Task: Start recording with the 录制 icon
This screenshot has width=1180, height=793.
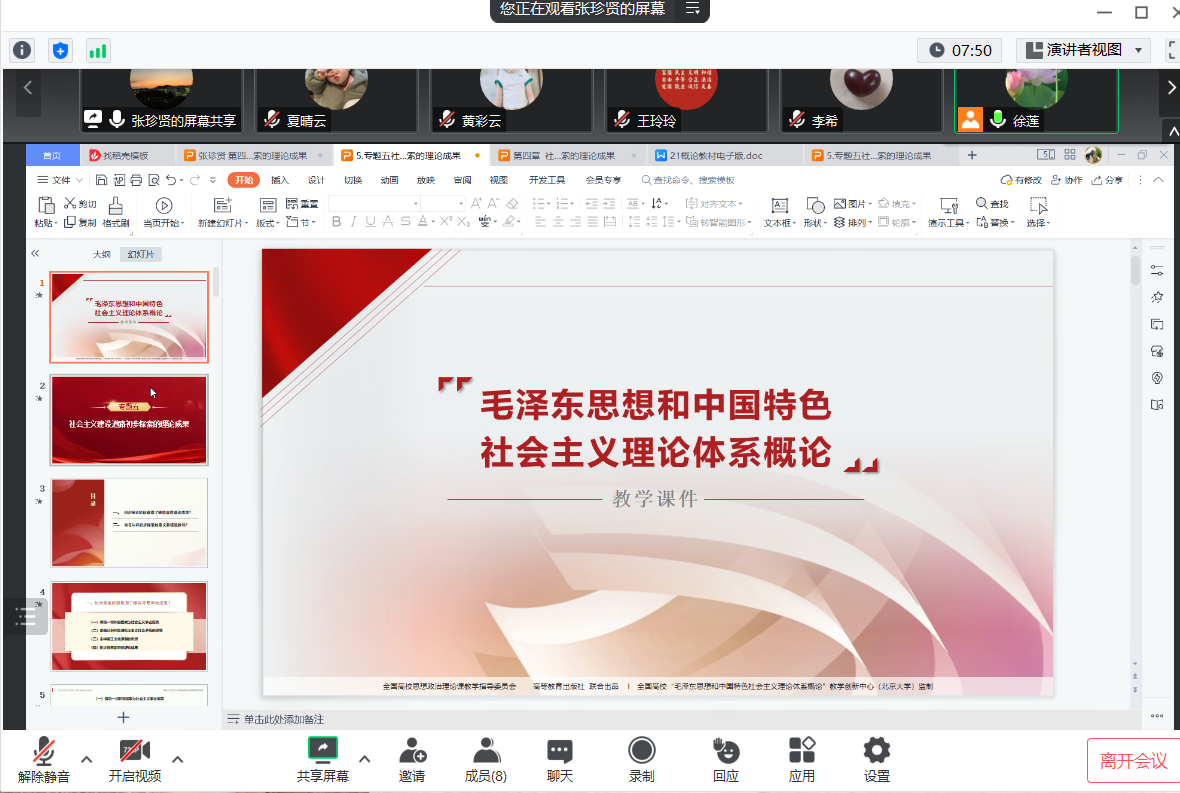Action: click(641, 759)
